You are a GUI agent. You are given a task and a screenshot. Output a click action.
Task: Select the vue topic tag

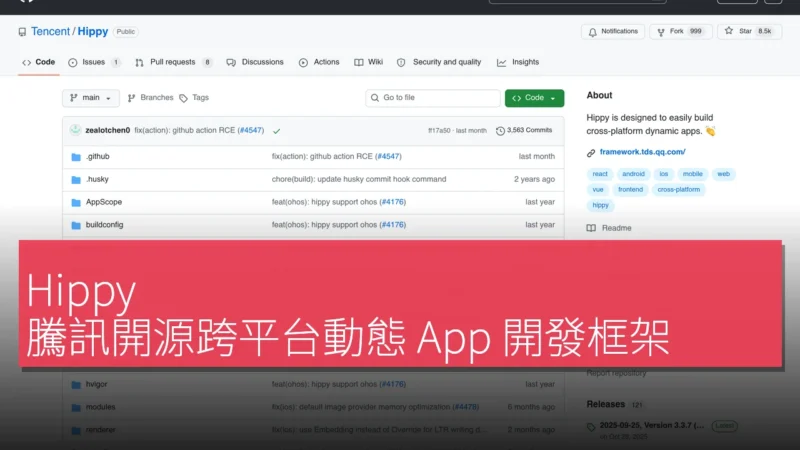coord(598,189)
